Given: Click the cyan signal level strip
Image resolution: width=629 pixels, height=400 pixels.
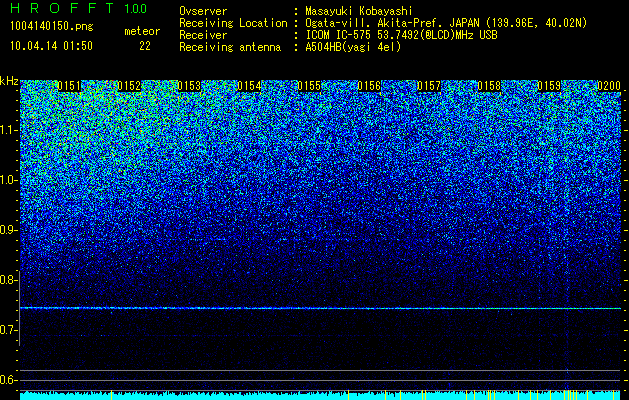Looking at the screenshot, I should (320, 396).
